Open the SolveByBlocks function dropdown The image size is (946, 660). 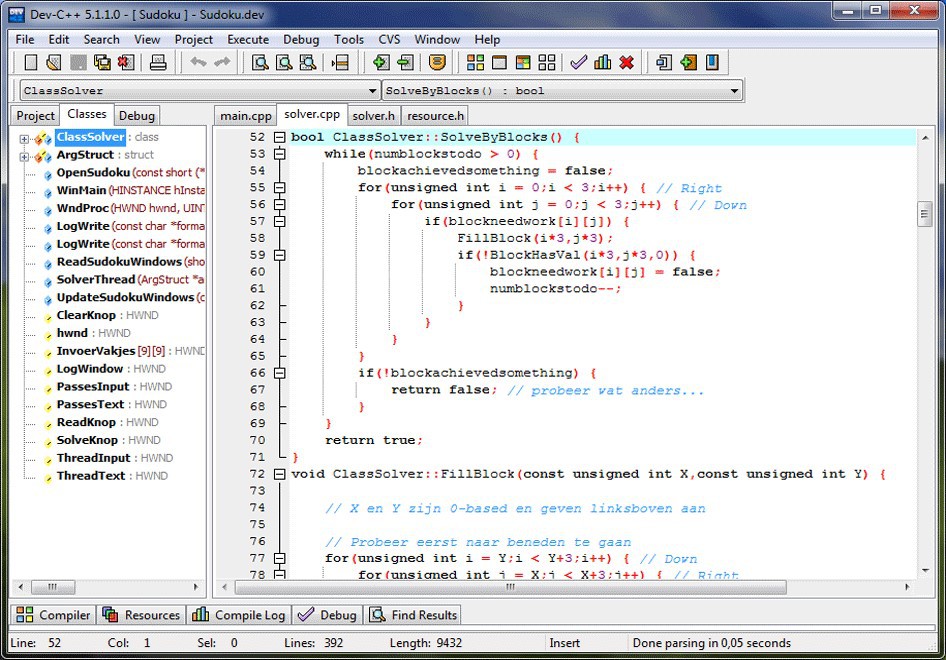pos(735,91)
